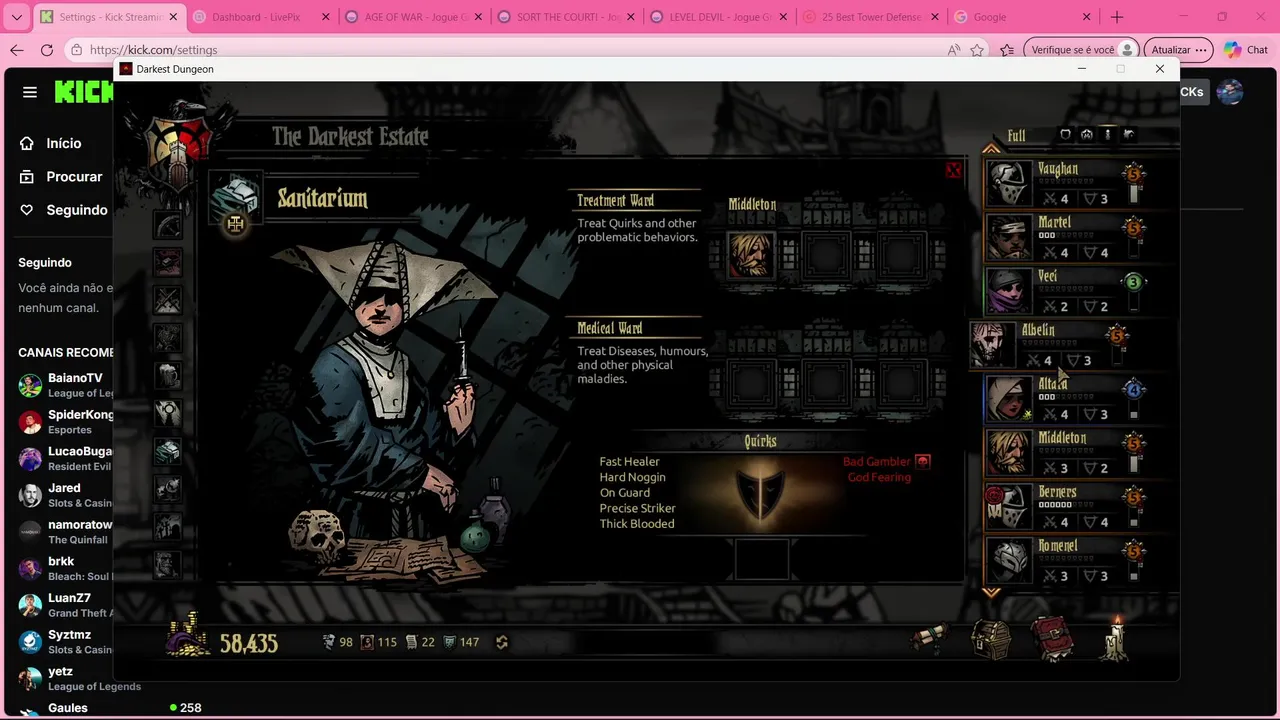Click the heirloom exchange arrows icon
This screenshot has width=1280, height=720.
point(502,642)
